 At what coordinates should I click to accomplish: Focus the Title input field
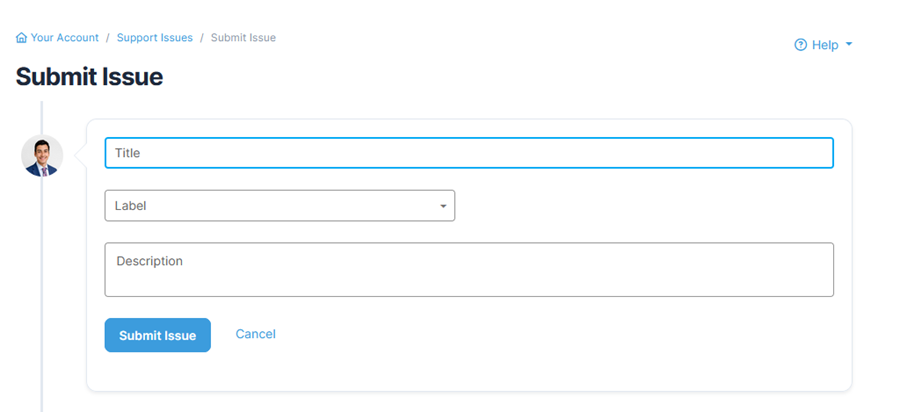coord(469,153)
